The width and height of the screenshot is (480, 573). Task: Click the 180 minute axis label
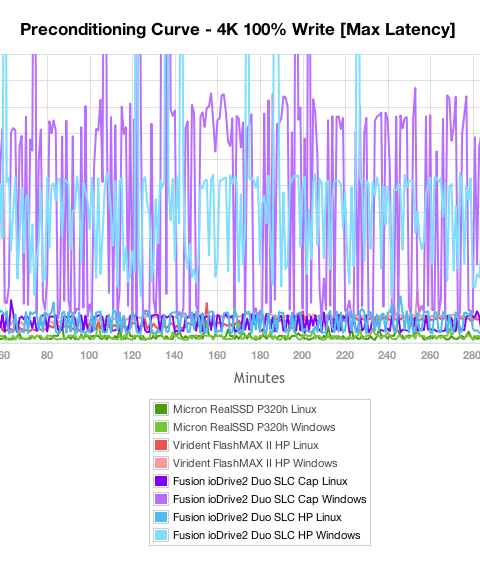click(x=260, y=355)
